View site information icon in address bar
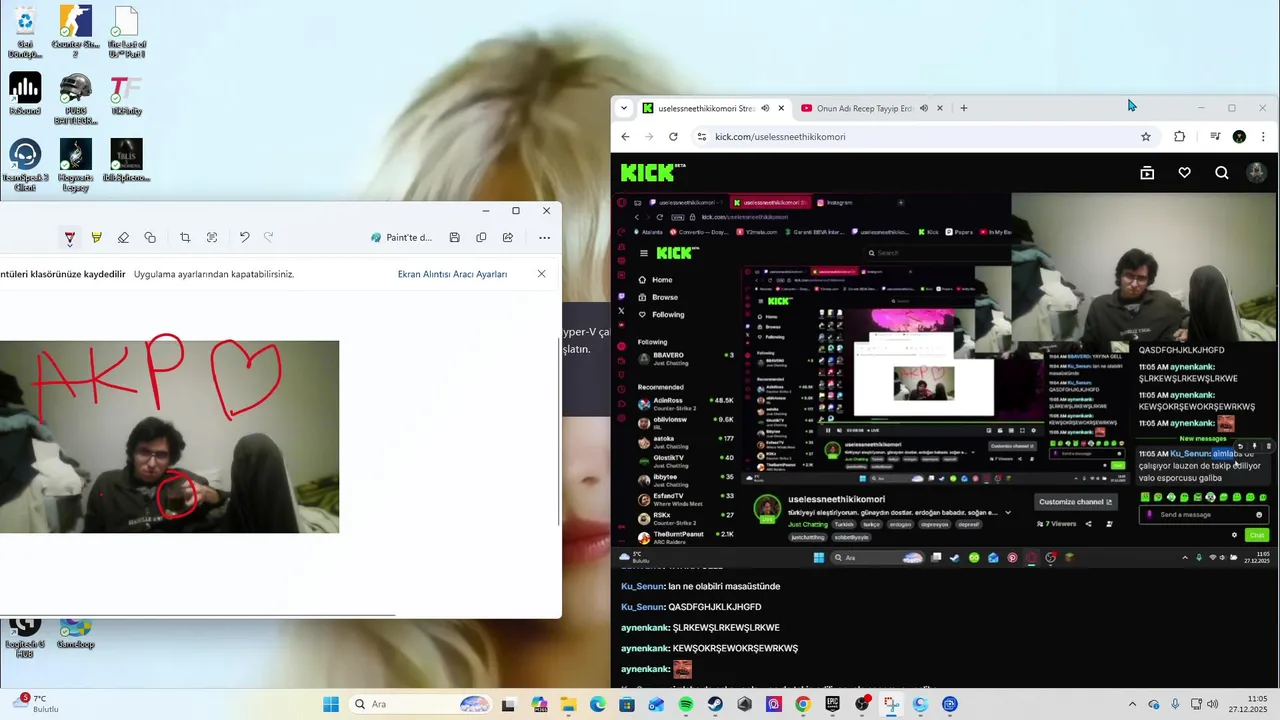The image size is (1280, 720). coord(702,137)
